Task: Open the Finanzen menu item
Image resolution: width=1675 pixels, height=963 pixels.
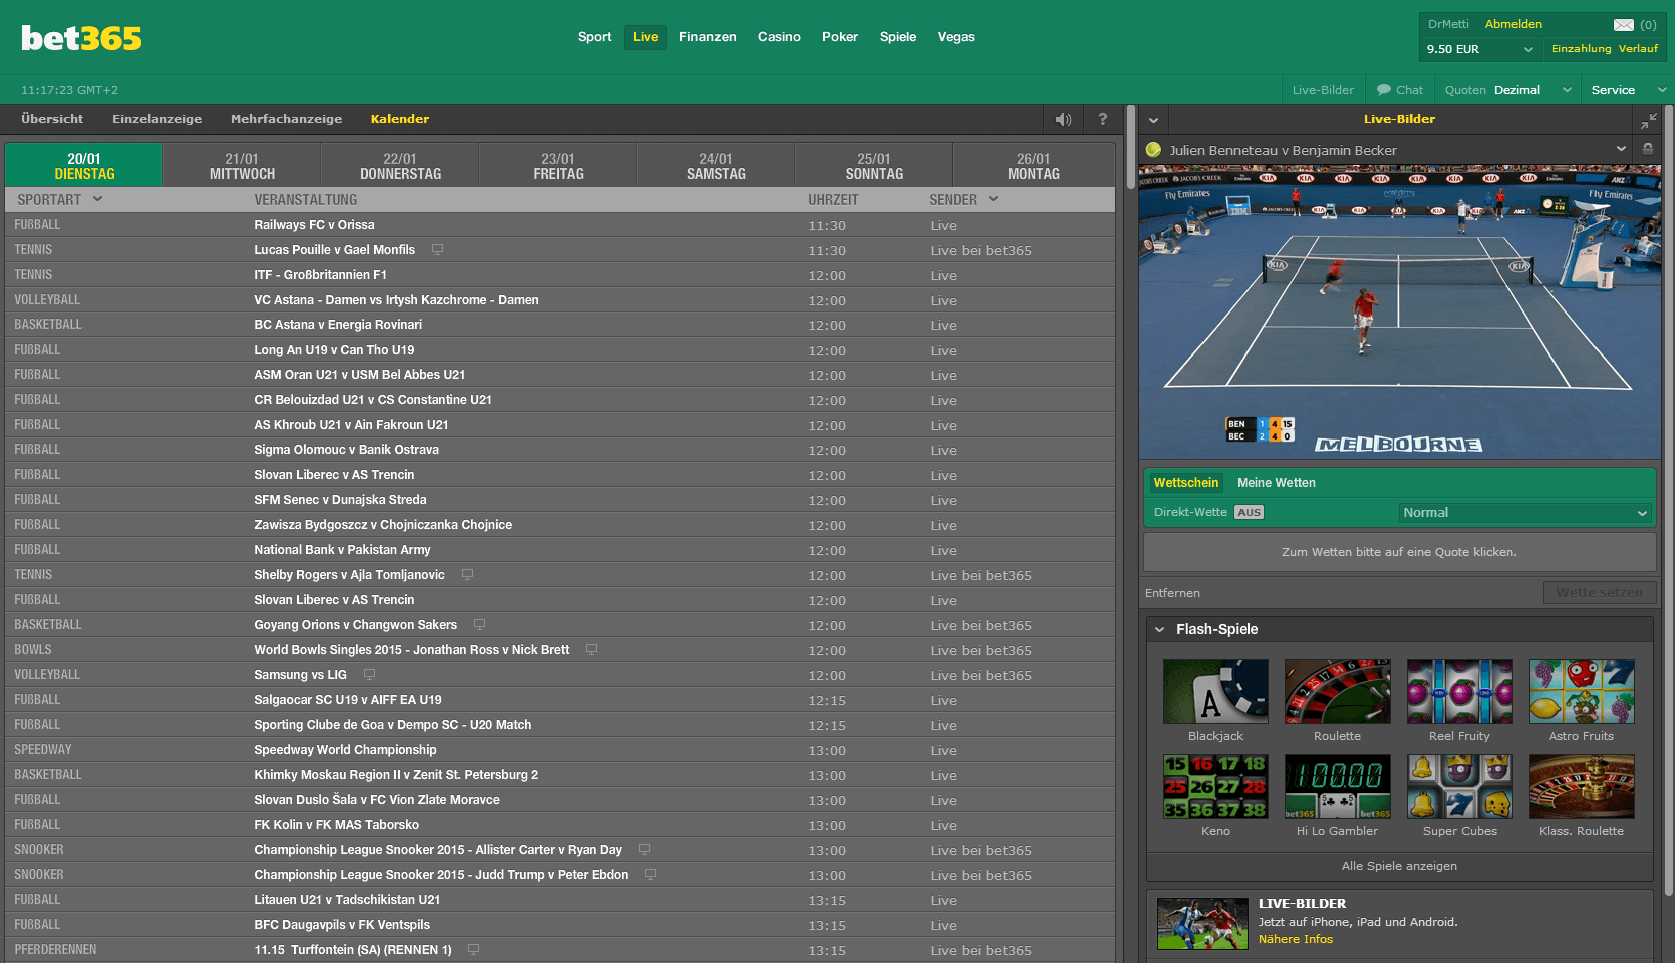Action: 707,37
